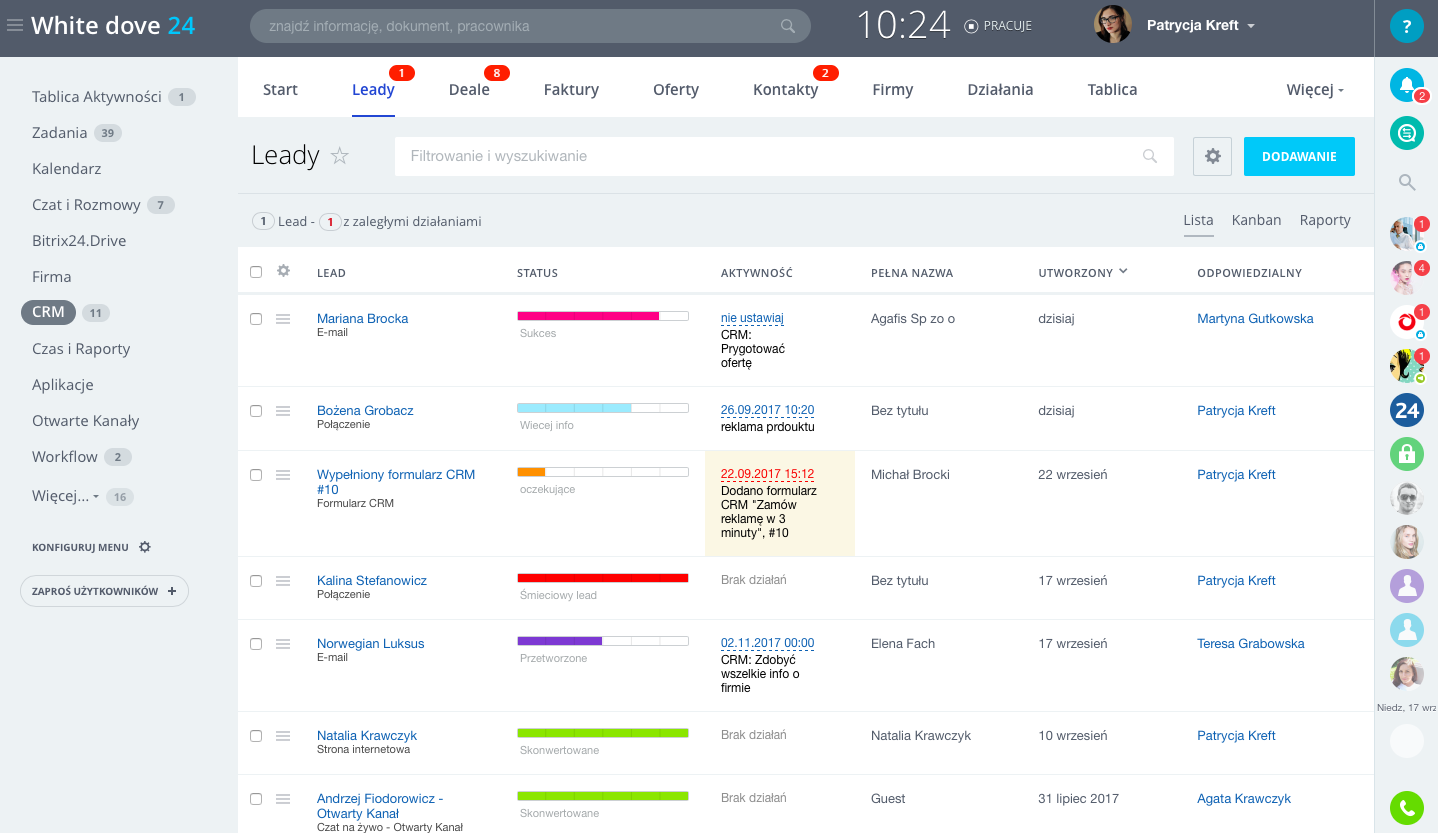
Task: Switch to the Kanban view
Action: (1256, 220)
